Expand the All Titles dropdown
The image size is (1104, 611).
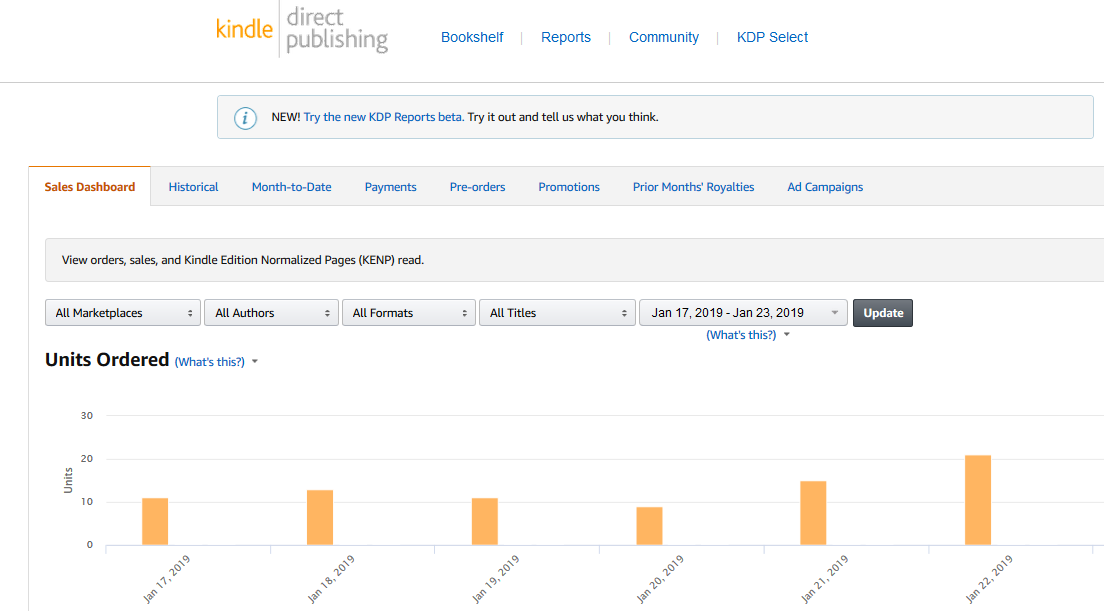[x=558, y=313]
